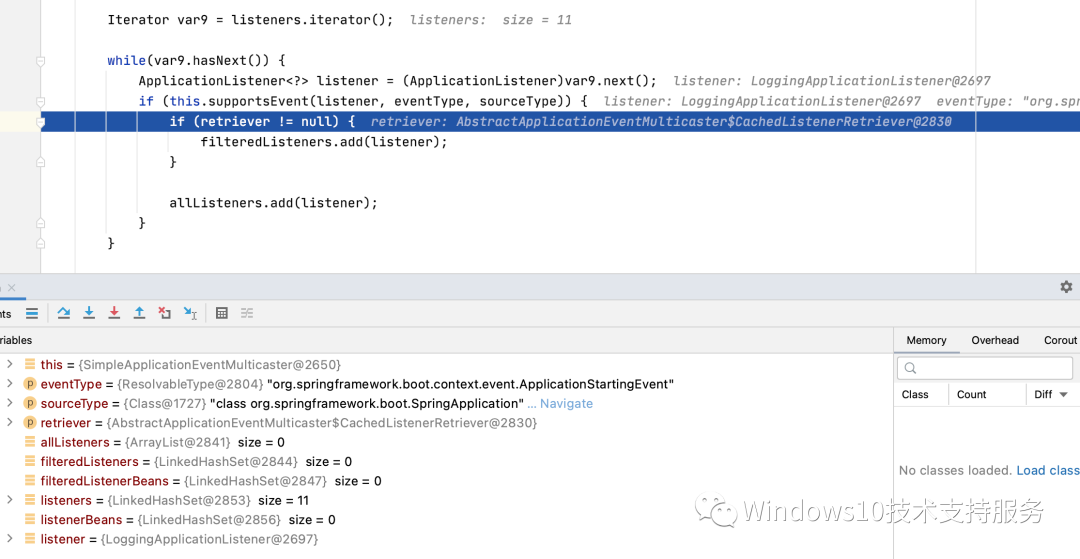
Task: Click the Count column header
Action: click(x=971, y=394)
